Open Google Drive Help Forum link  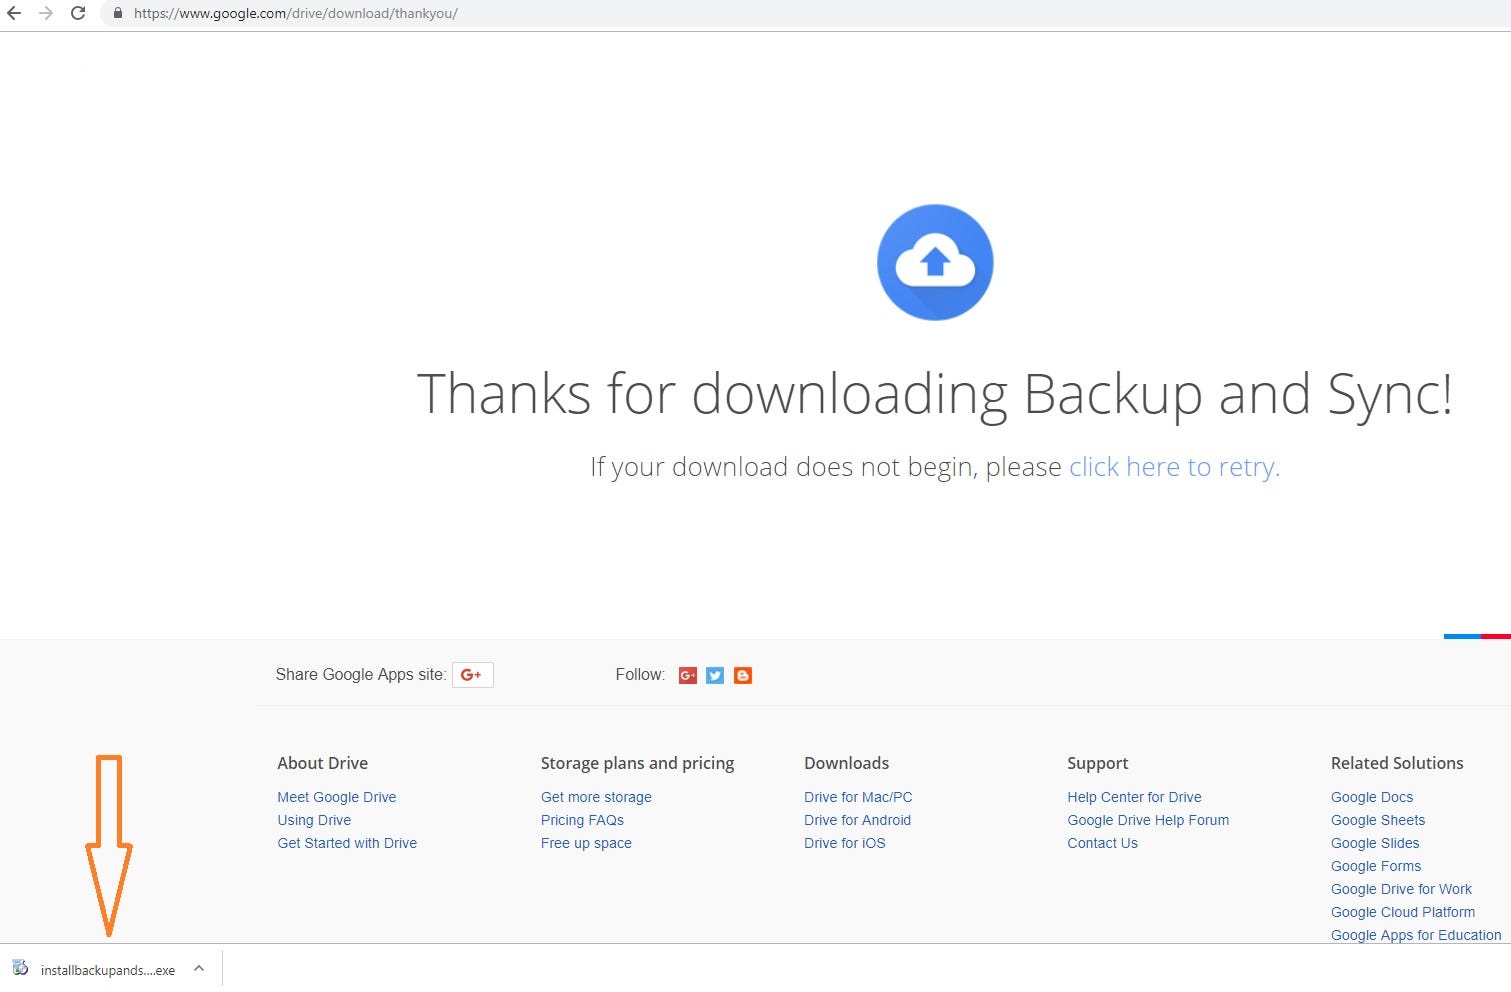(1148, 820)
